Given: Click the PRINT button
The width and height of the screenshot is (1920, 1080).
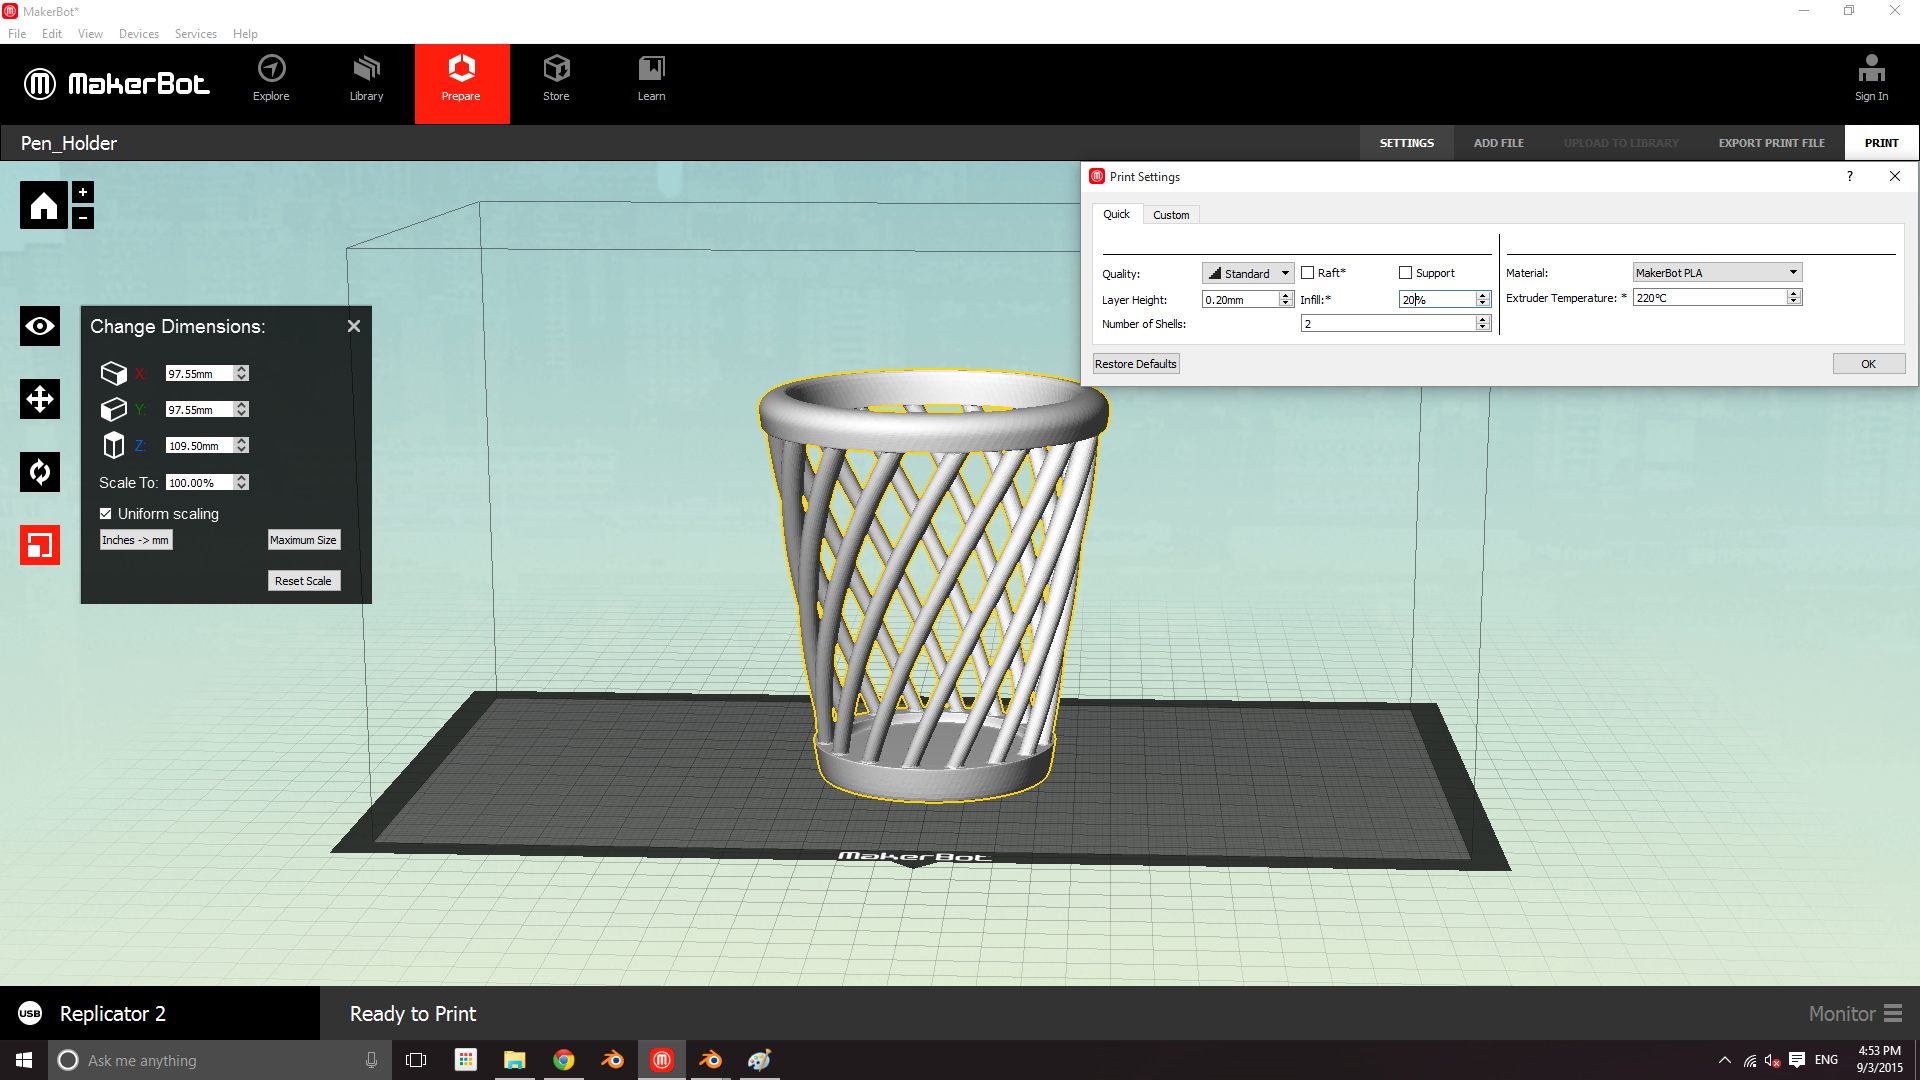Looking at the screenshot, I should pos(1881,143).
